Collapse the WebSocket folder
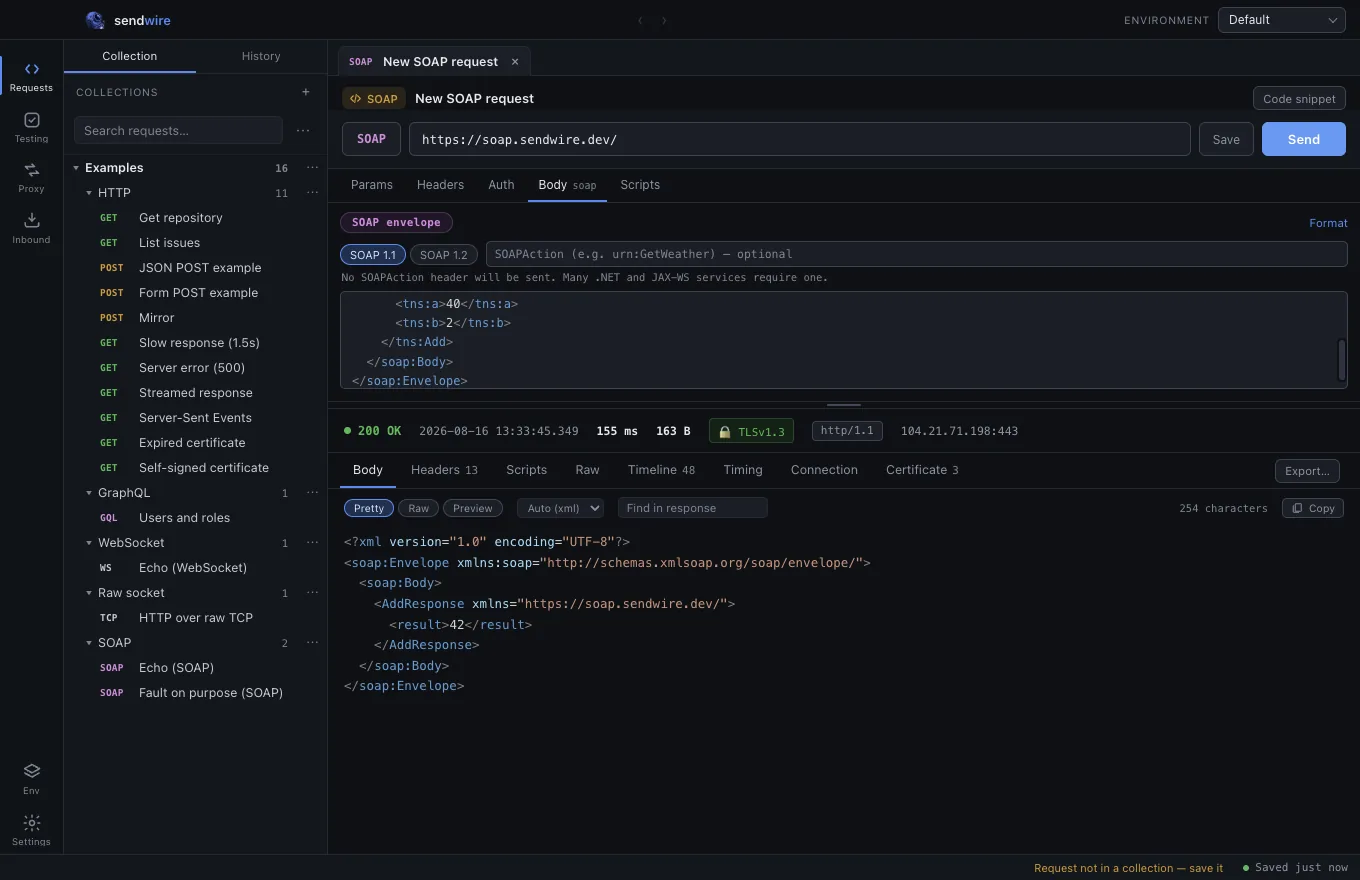Viewport: 1360px width, 880px height. (x=89, y=543)
